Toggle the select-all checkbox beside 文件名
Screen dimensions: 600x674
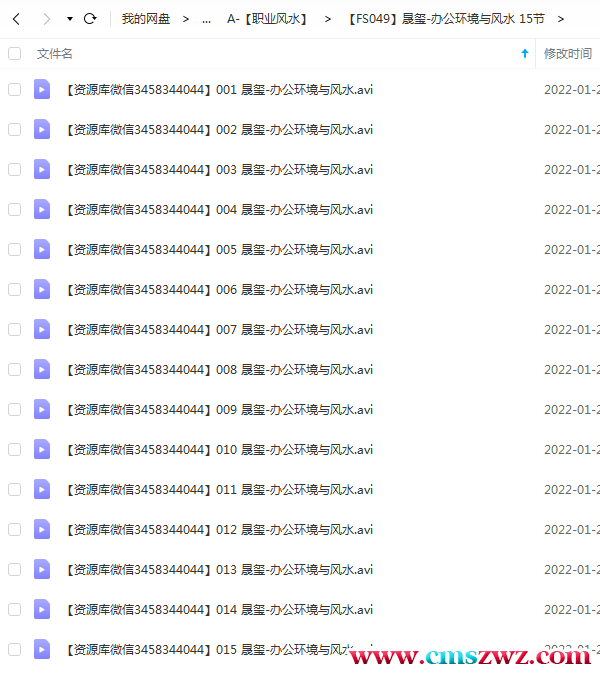click(15, 53)
